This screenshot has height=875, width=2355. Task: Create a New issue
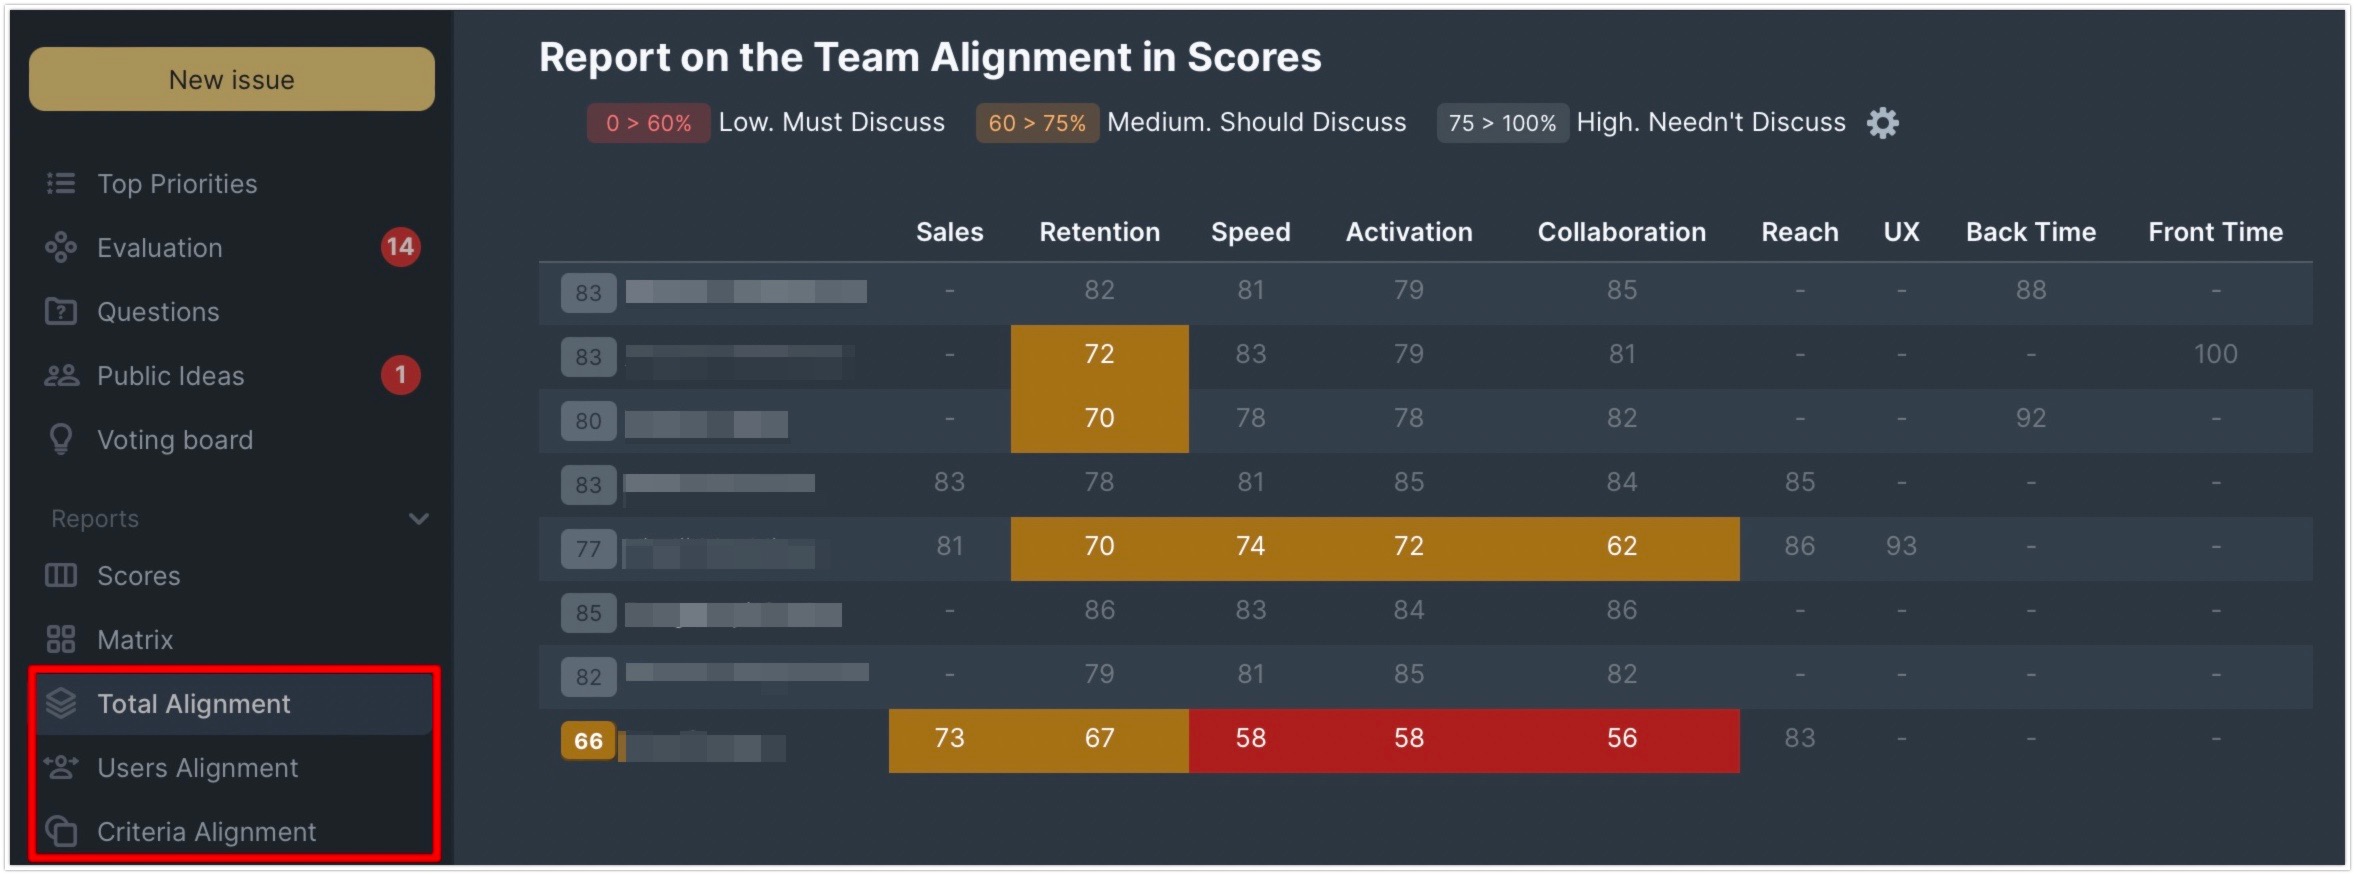click(x=232, y=79)
